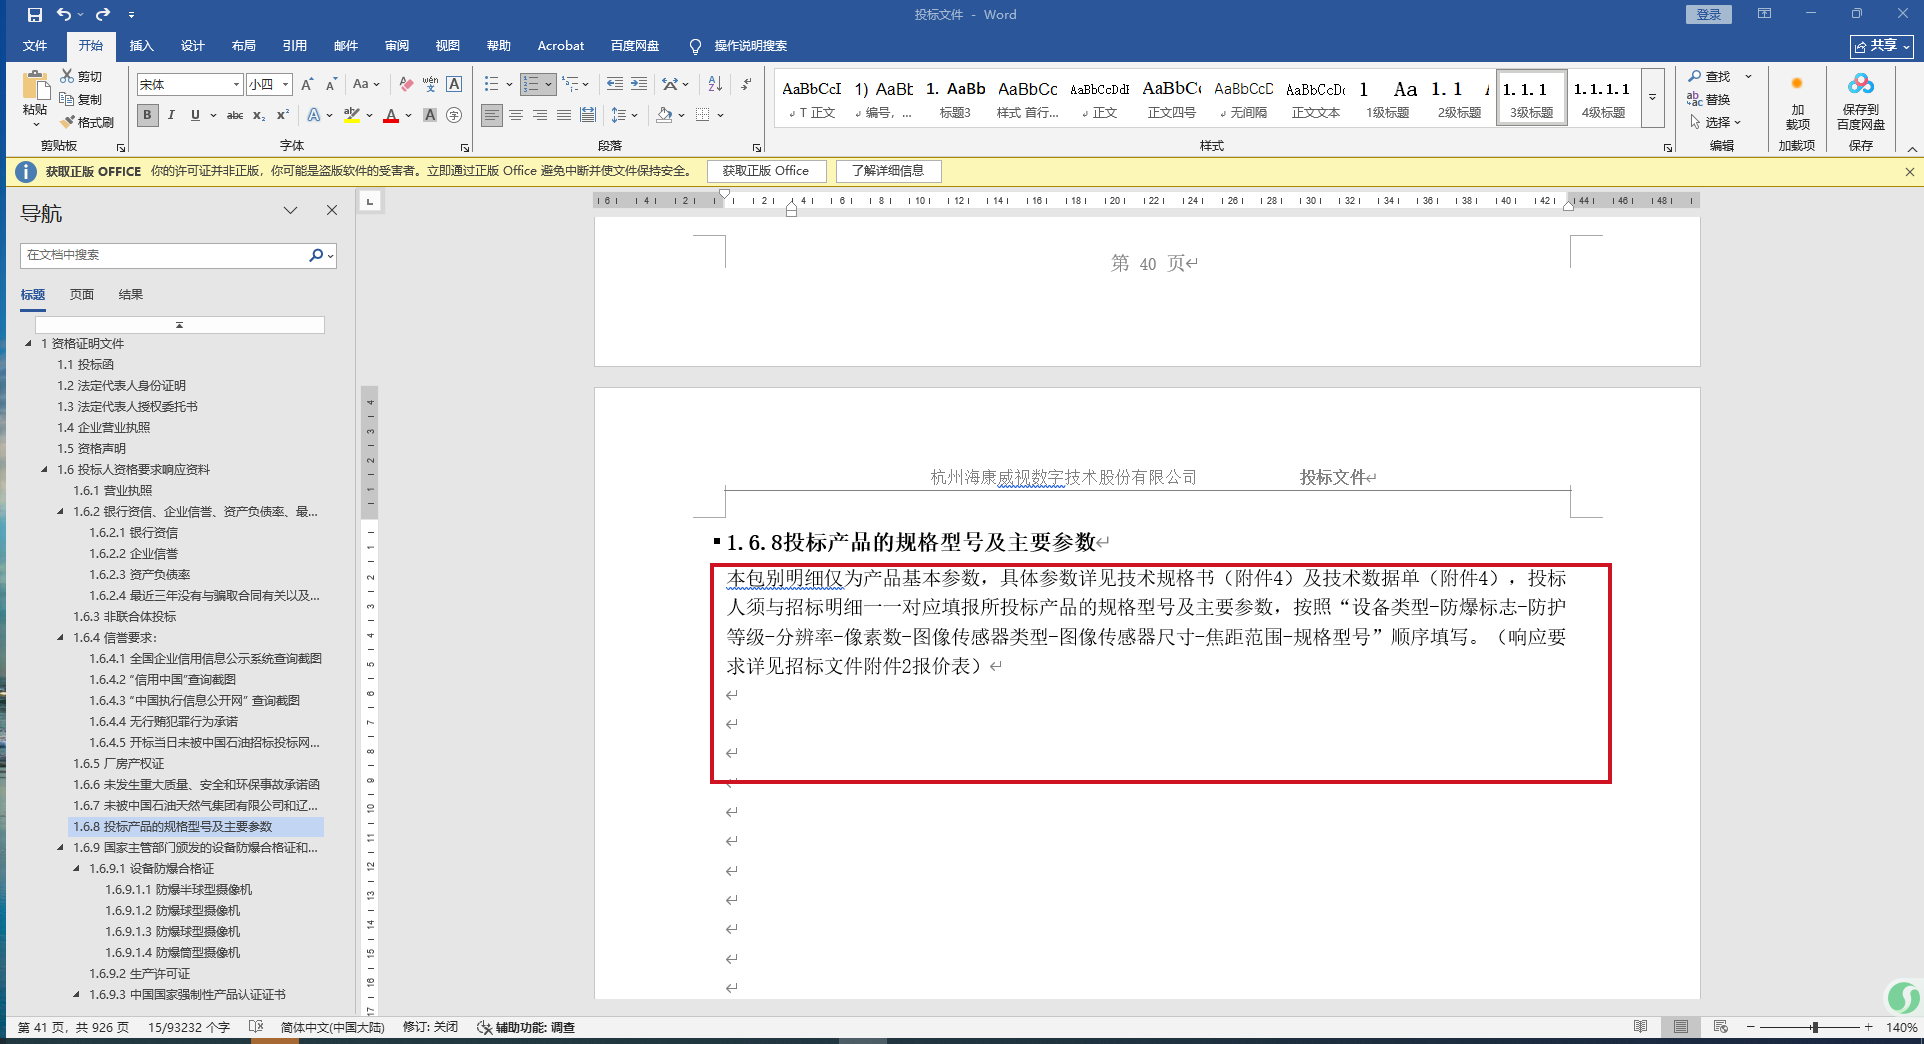
Task: Open the bullet list style dropdown arrow
Action: [x=509, y=84]
